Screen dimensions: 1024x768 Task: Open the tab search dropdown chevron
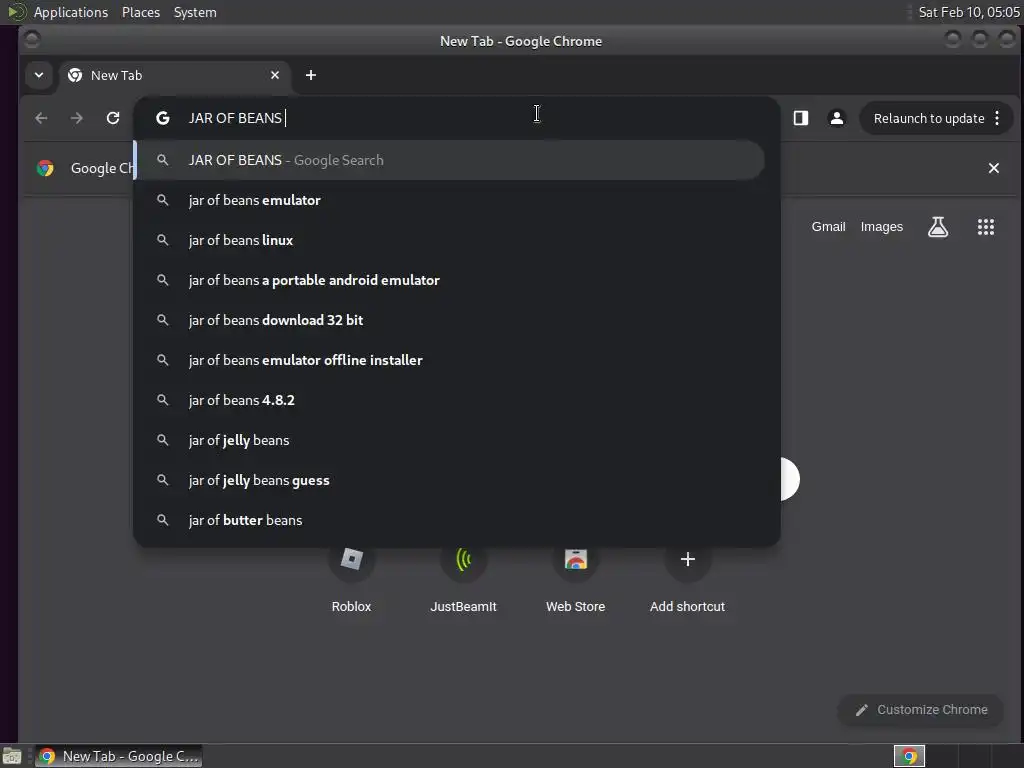point(39,75)
